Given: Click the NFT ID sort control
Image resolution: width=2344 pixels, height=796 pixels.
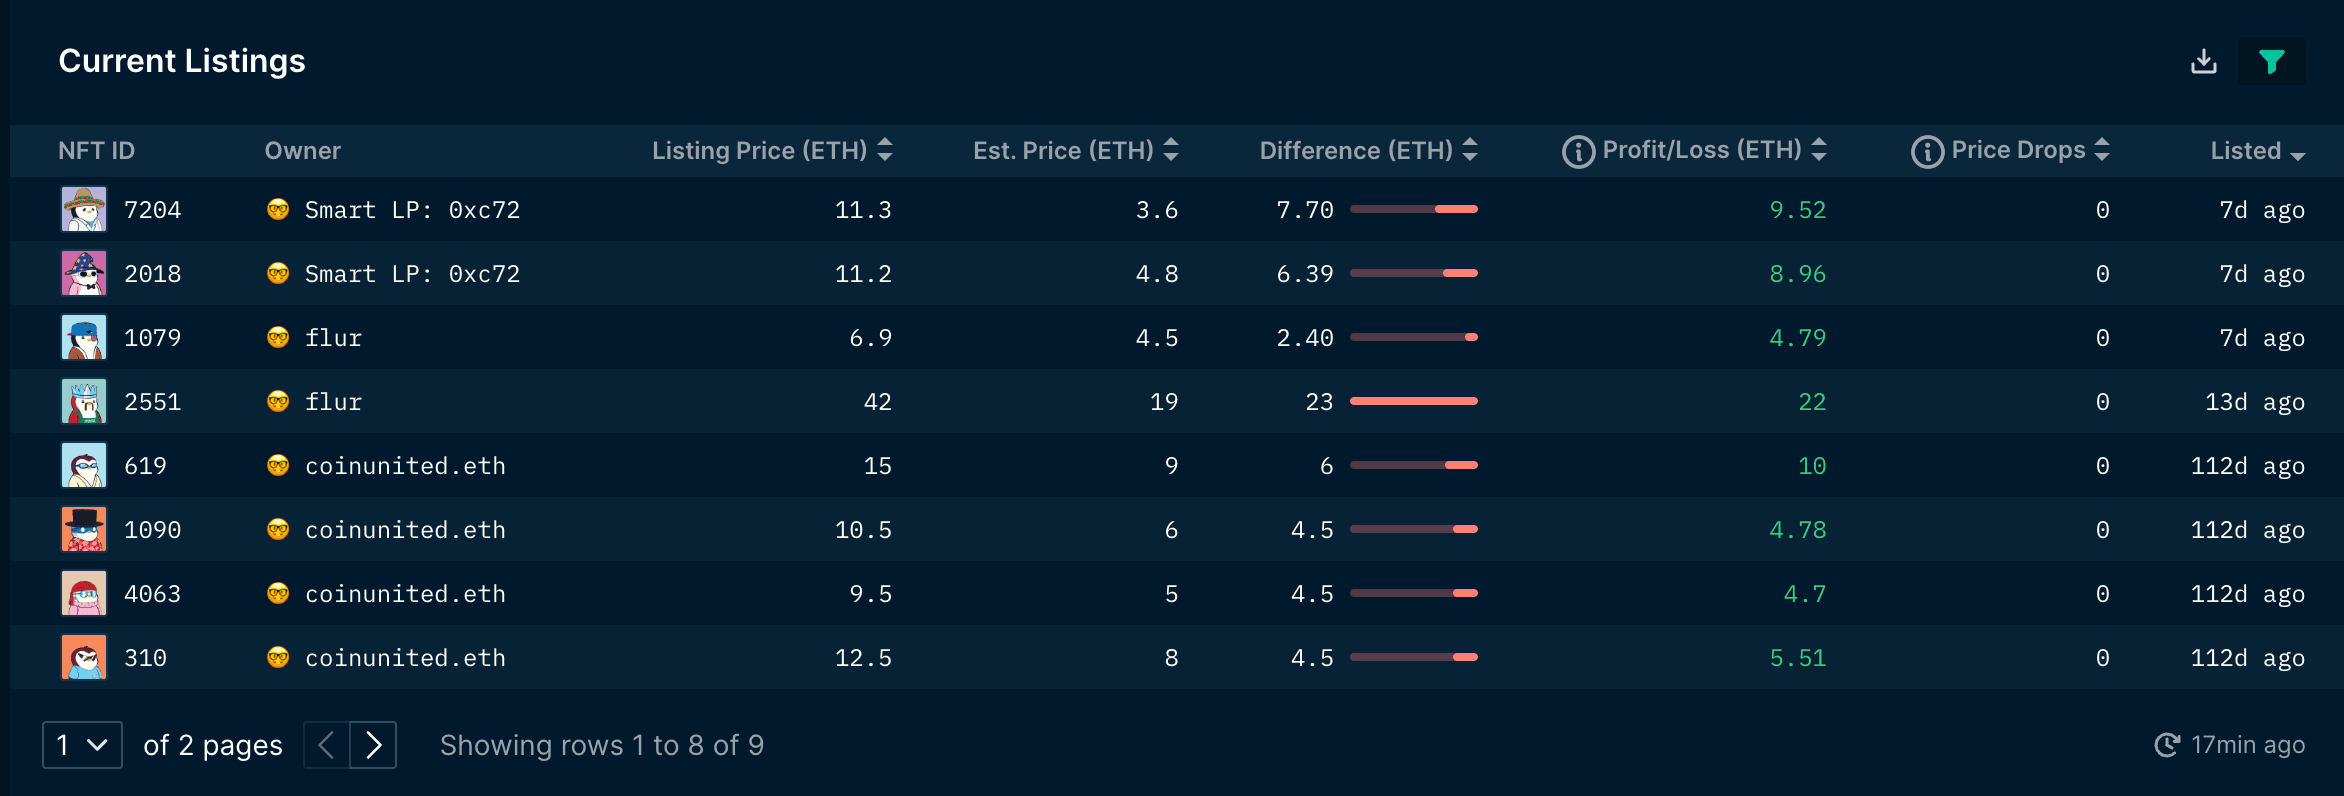Looking at the screenshot, I should [x=97, y=150].
